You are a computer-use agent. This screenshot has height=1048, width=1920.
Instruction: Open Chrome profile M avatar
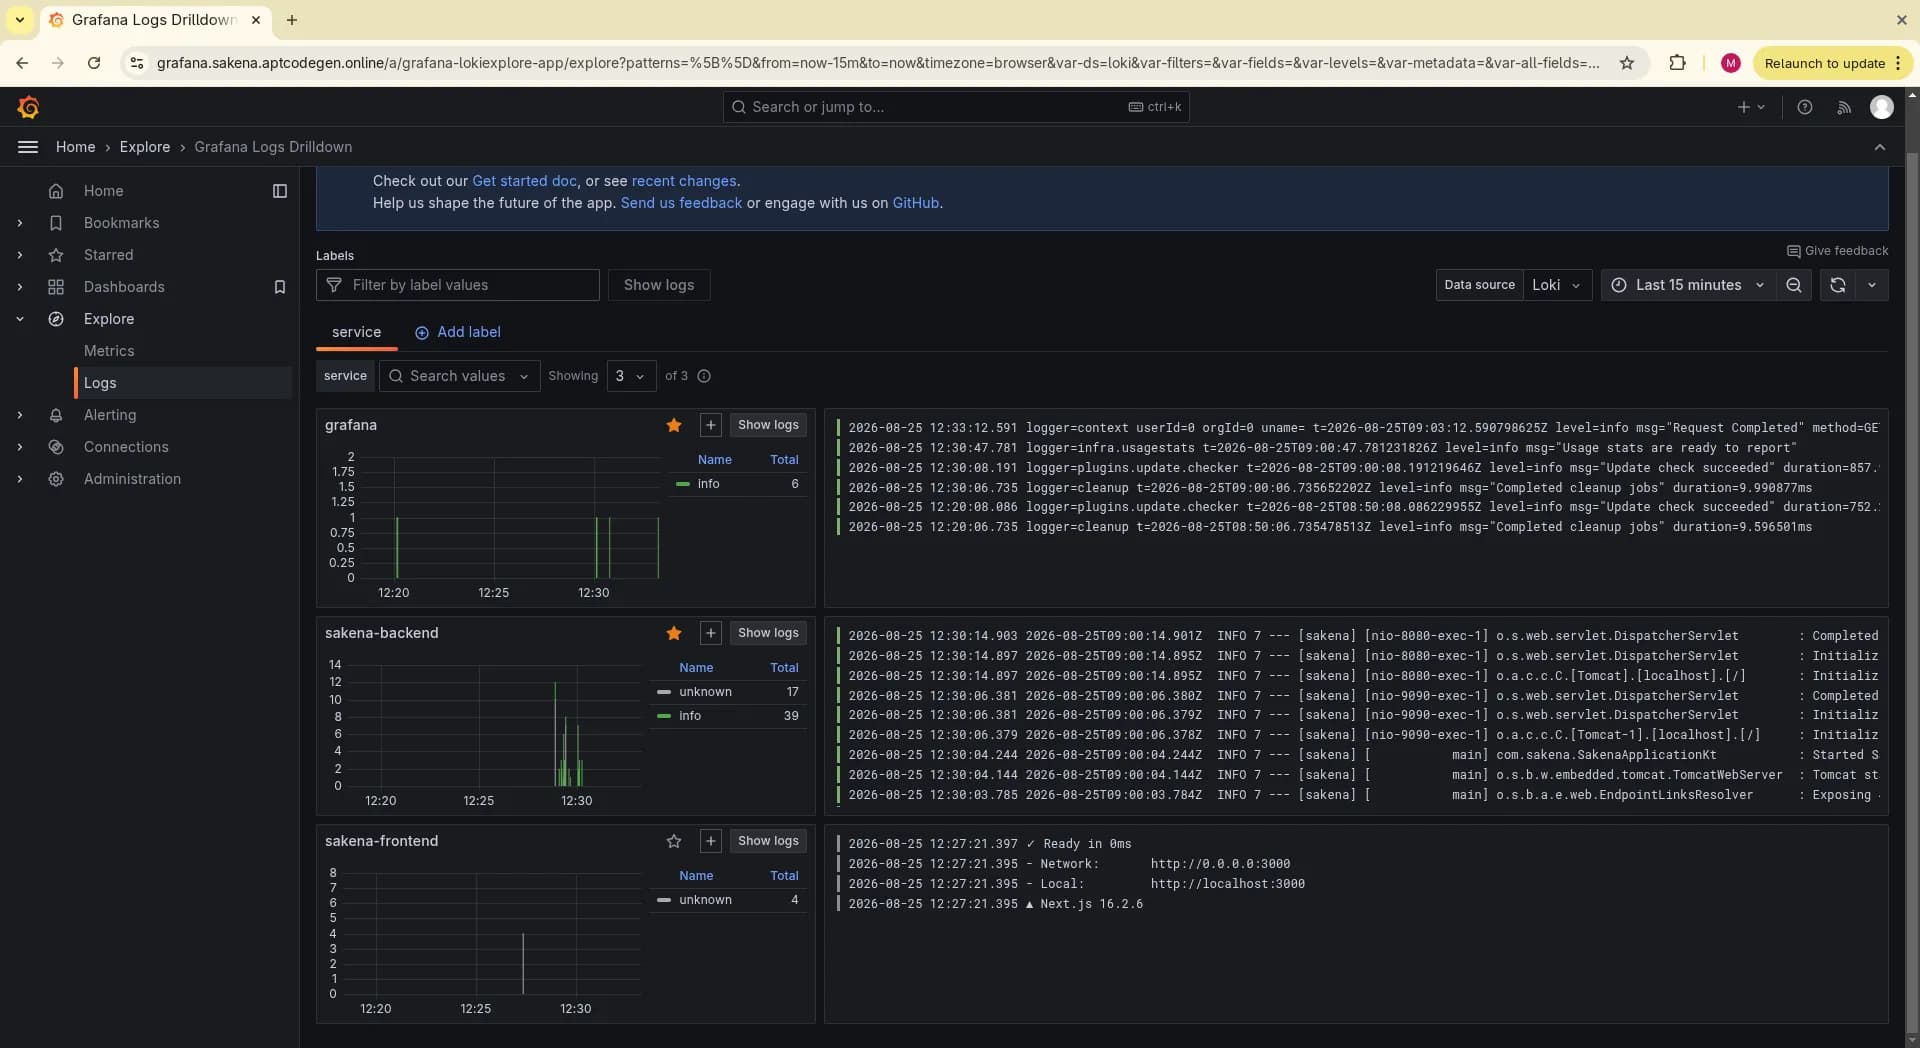pos(1731,63)
